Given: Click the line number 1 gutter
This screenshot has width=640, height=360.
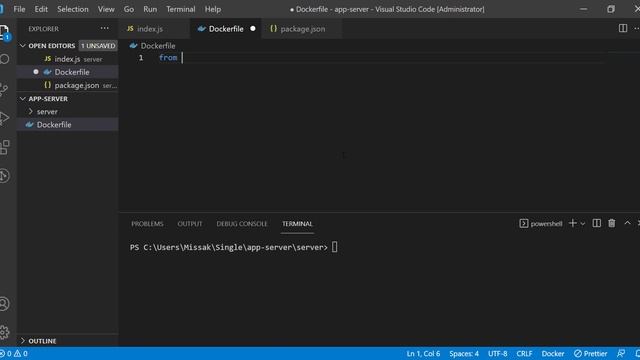Looking at the screenshot, I should click(x=141, y=58).
